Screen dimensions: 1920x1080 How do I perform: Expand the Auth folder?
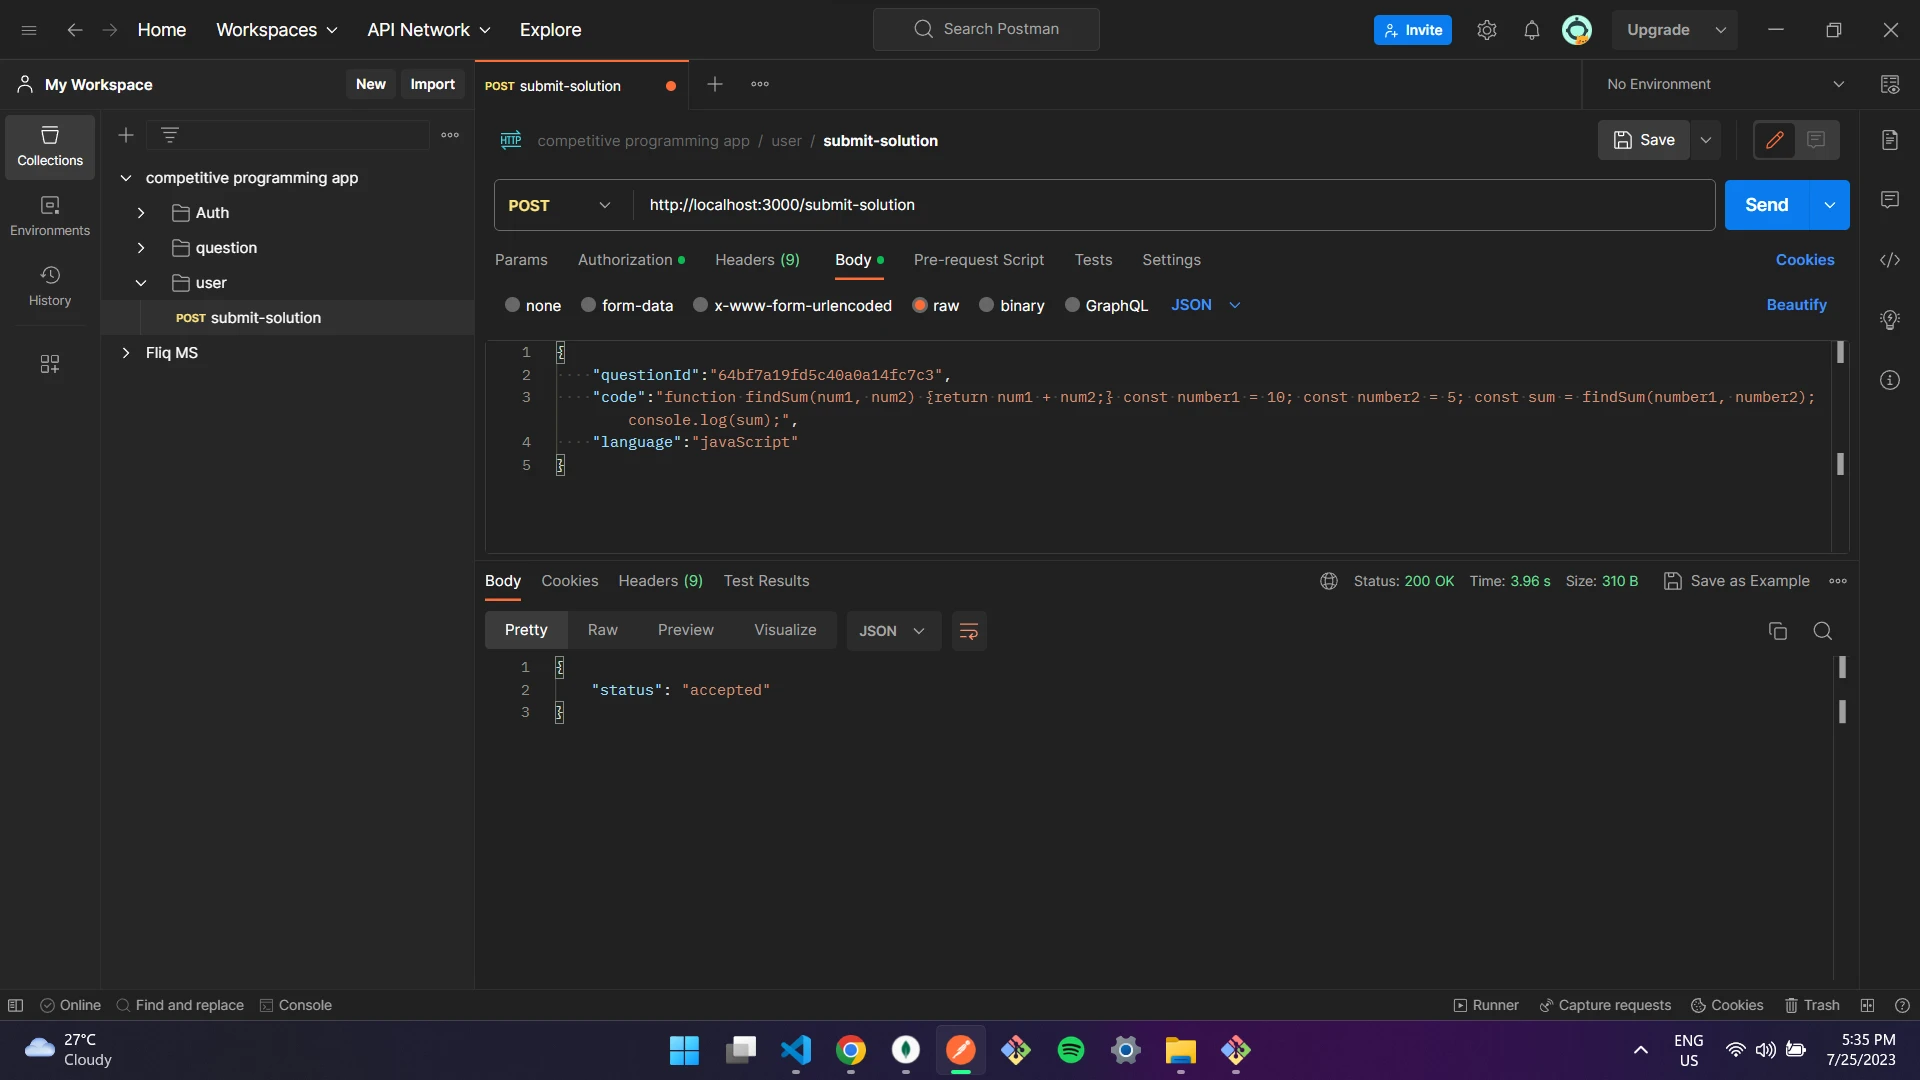(x=141, y=213)
